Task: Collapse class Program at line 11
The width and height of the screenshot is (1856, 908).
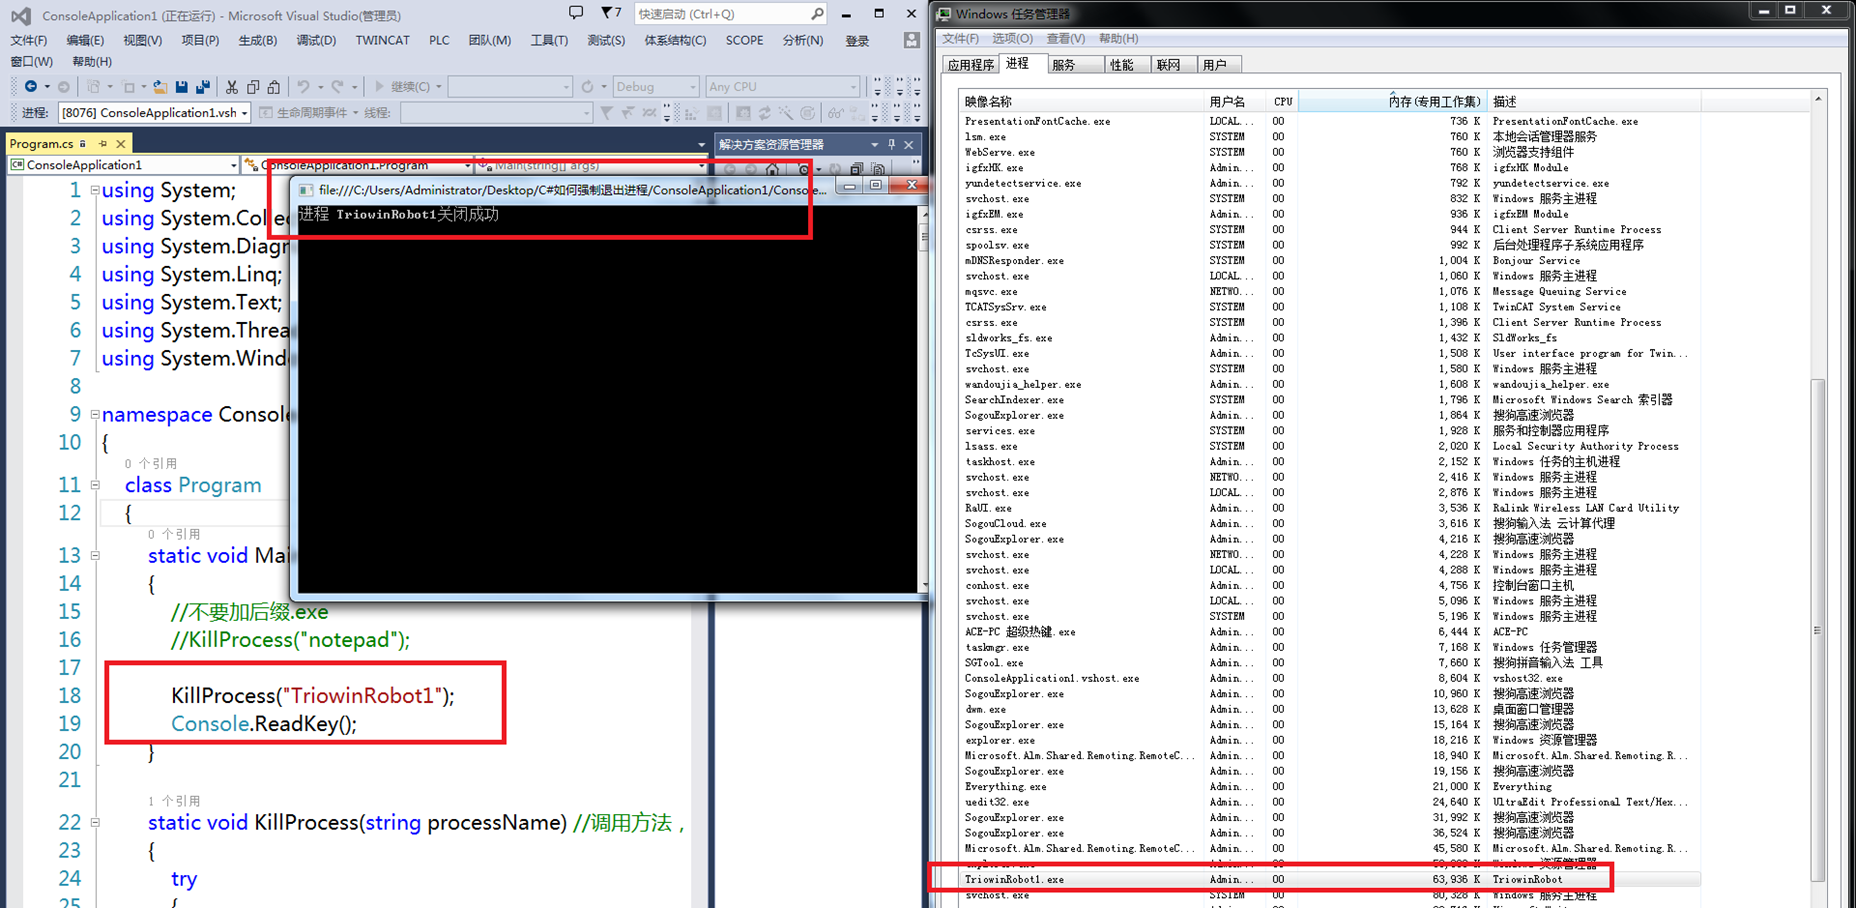Action: [x=95, y=485]
